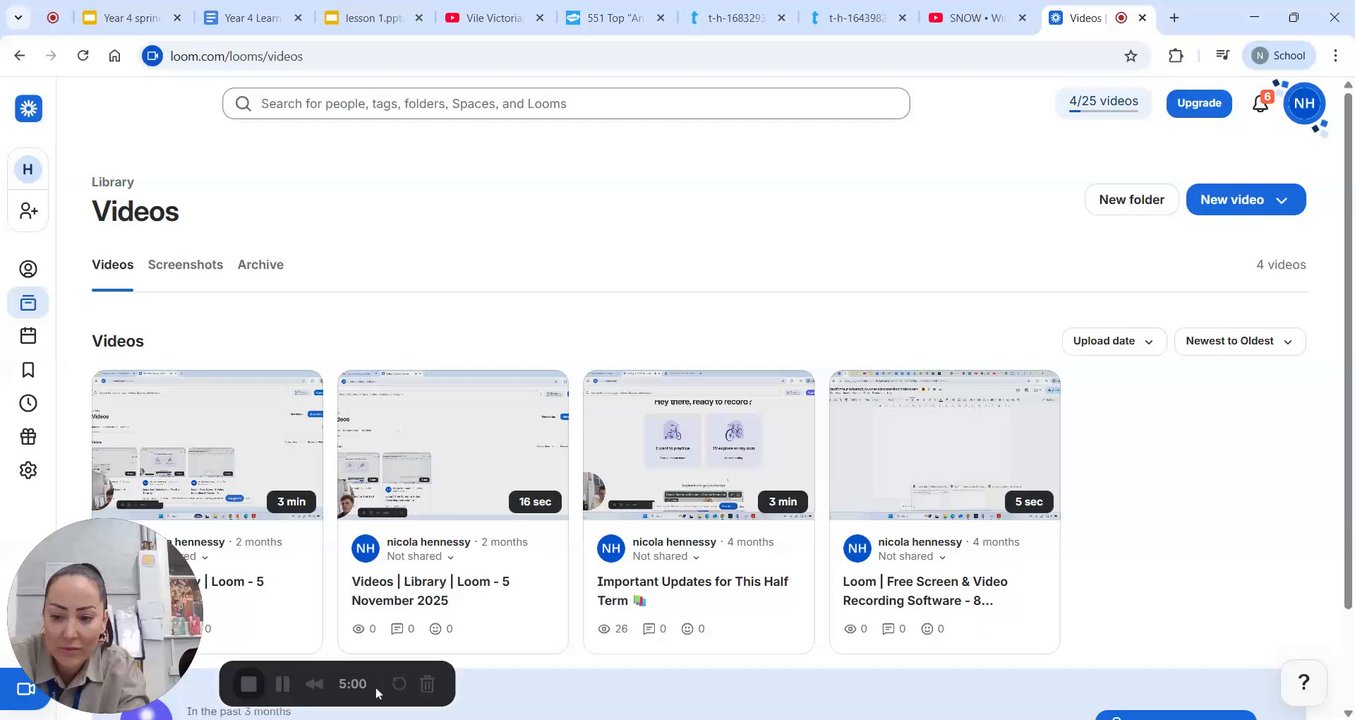Switch to the Screenshots tab
The height and width of the screenshot is (720, 1355).
185,265
